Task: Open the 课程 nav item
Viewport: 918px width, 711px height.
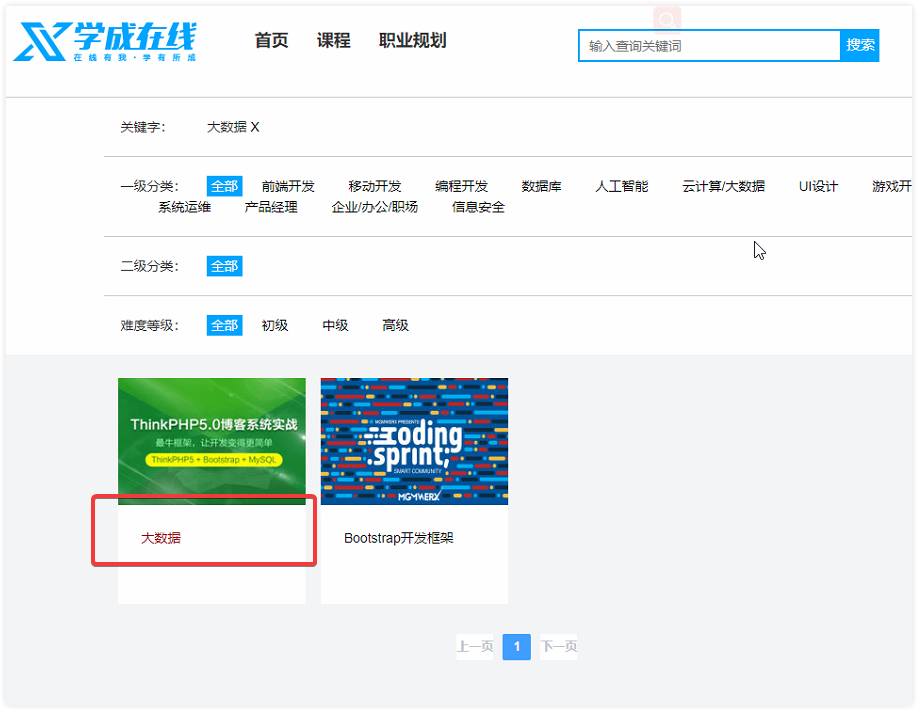Action: click(334, 40)
